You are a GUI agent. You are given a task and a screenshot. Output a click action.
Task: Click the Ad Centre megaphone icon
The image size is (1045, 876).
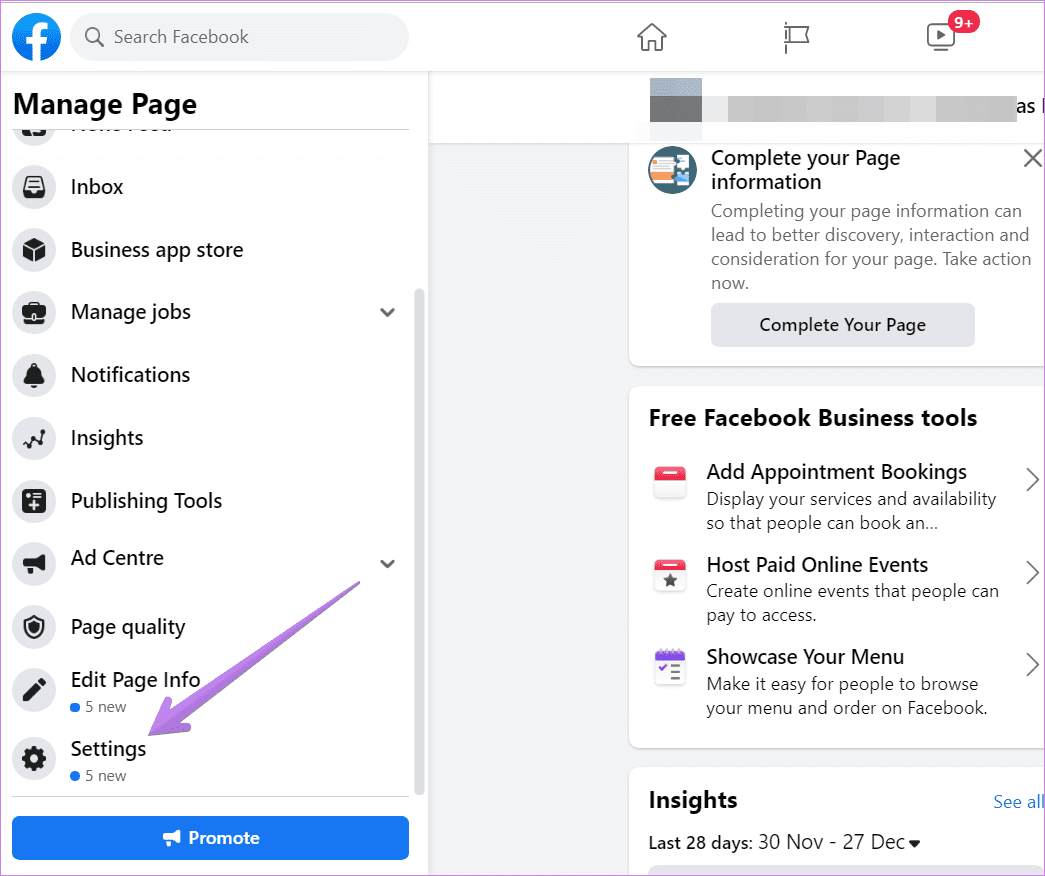click(34, 564)
